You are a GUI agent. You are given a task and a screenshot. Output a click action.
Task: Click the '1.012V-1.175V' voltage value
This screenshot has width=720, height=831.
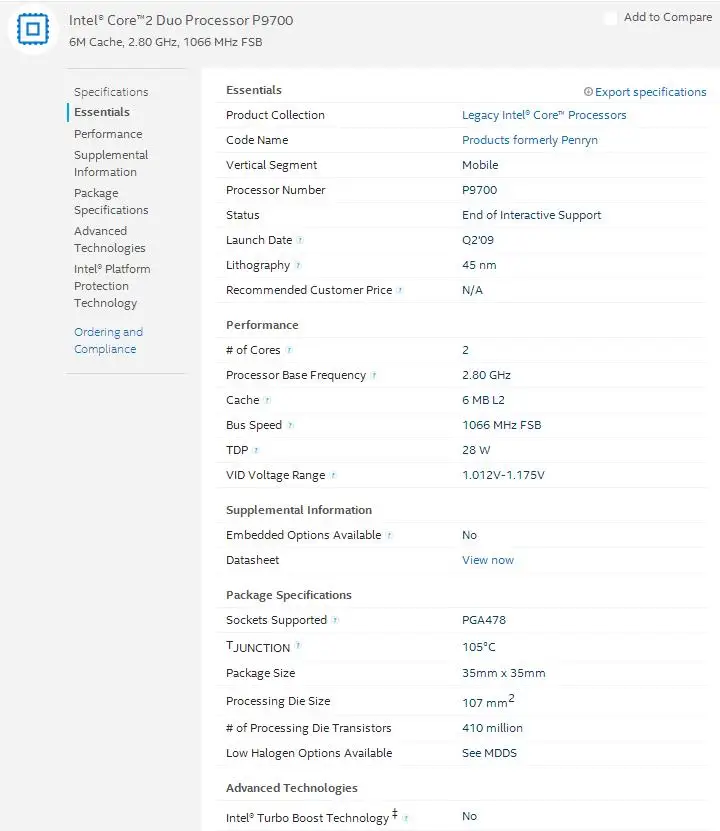pyautogui.click(x=503, y=474)
